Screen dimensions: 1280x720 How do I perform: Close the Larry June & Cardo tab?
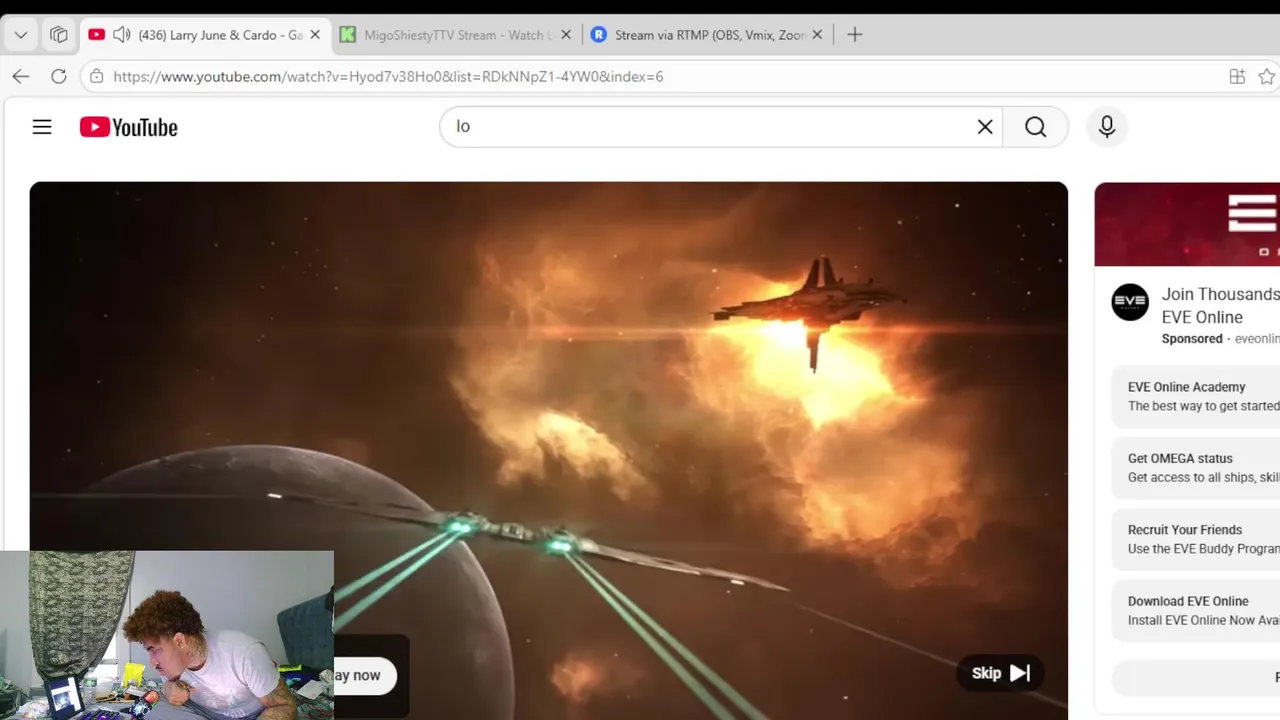tap(315, 35)
